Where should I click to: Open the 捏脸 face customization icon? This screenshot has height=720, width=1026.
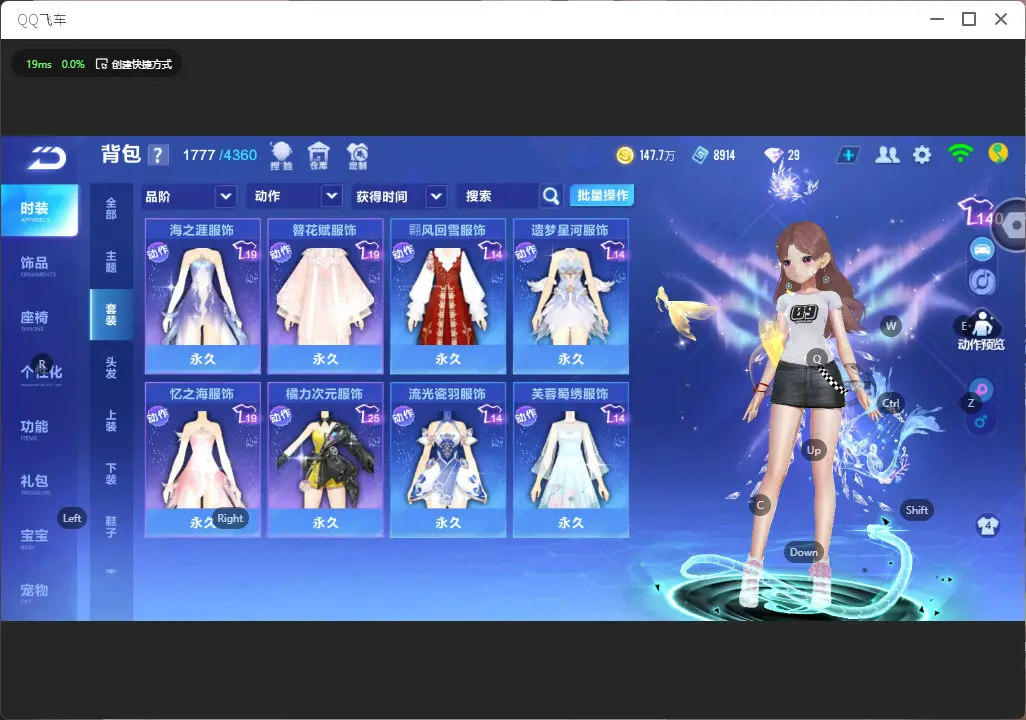click(281, 156)
